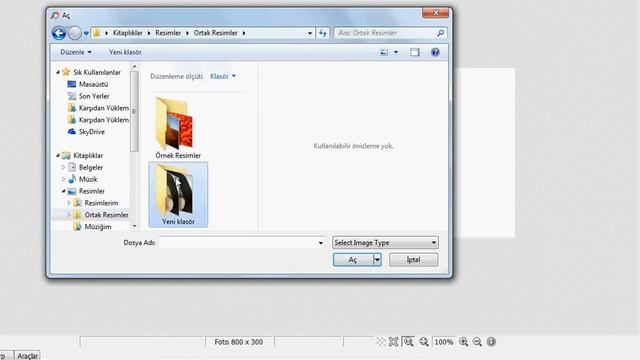Click the boxed zoom icon left of the plain magnifier

[x=408, y=342]
